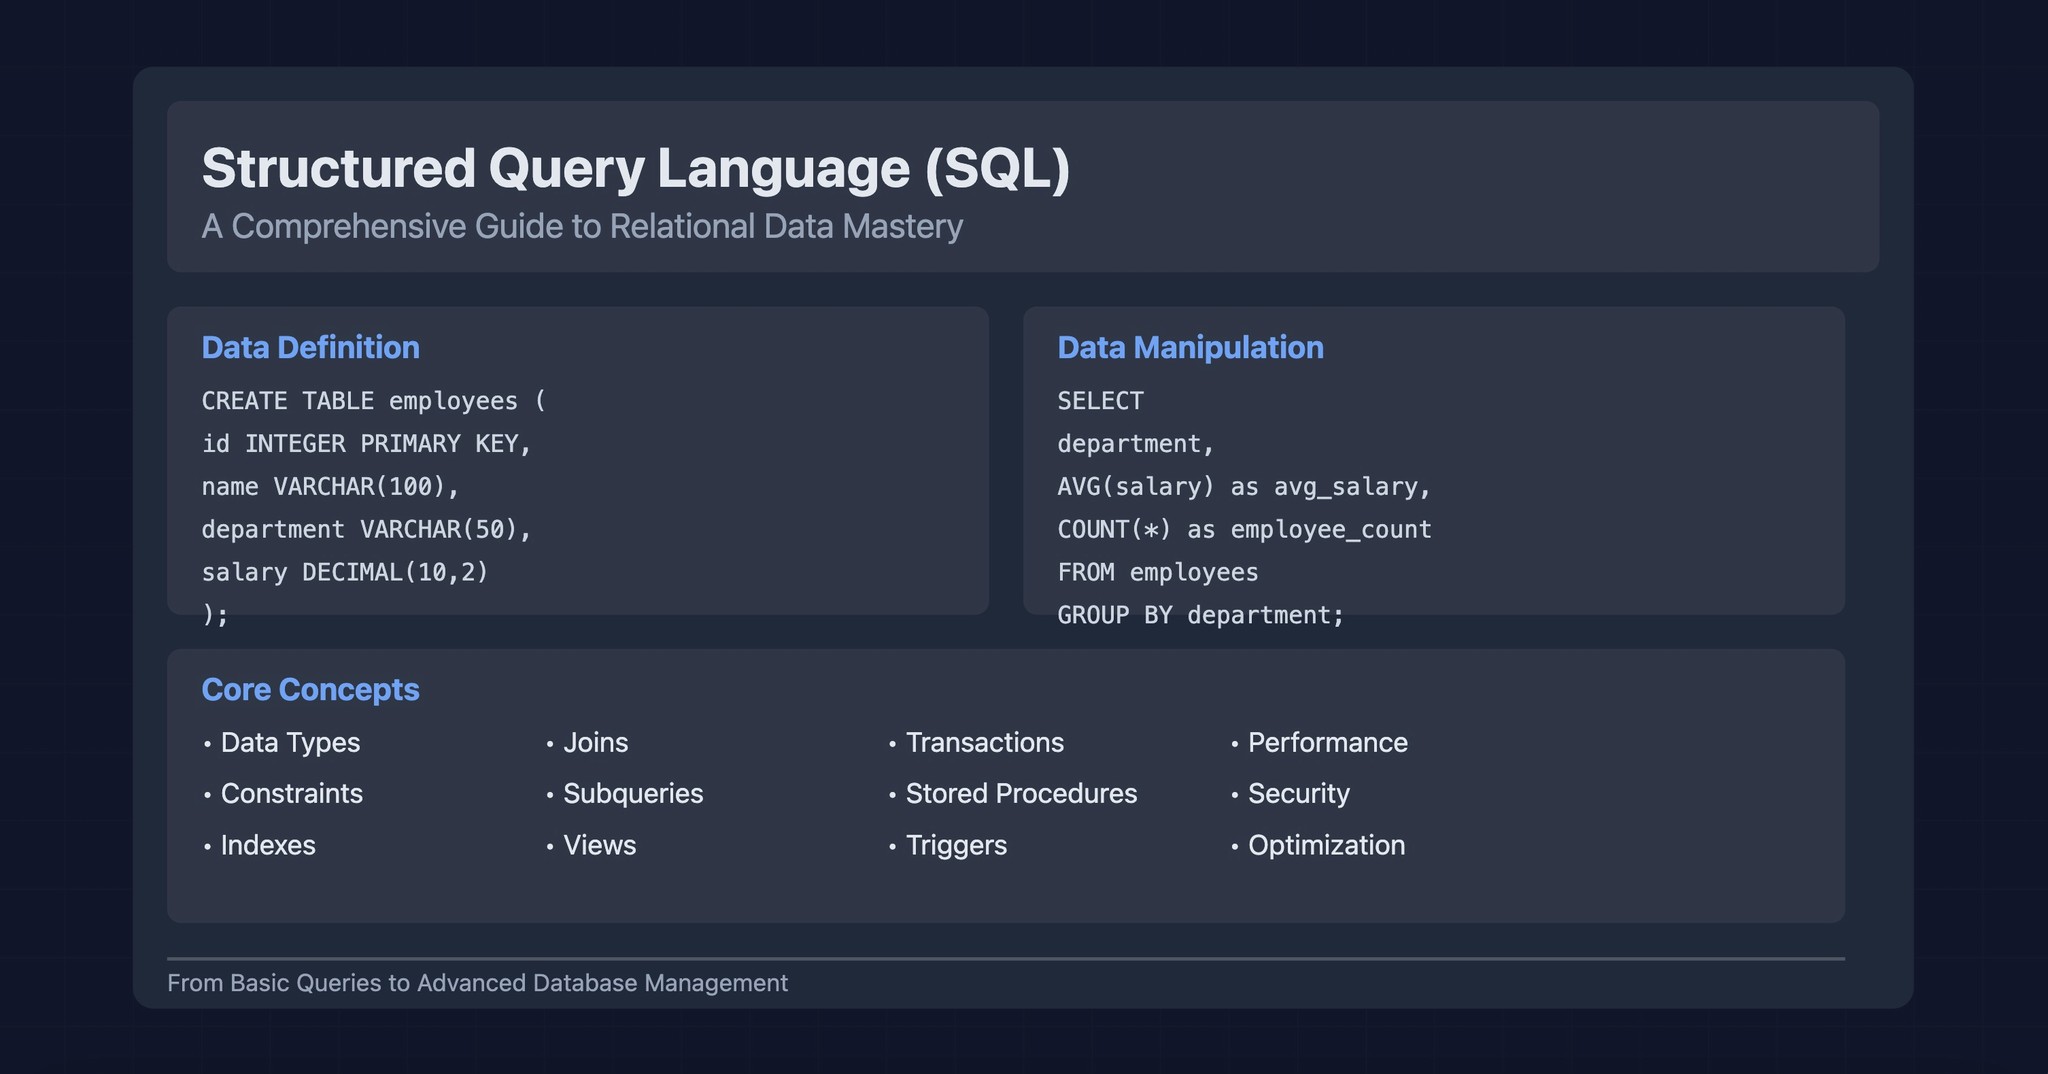Select the Data Definition heading

point(310,347)
